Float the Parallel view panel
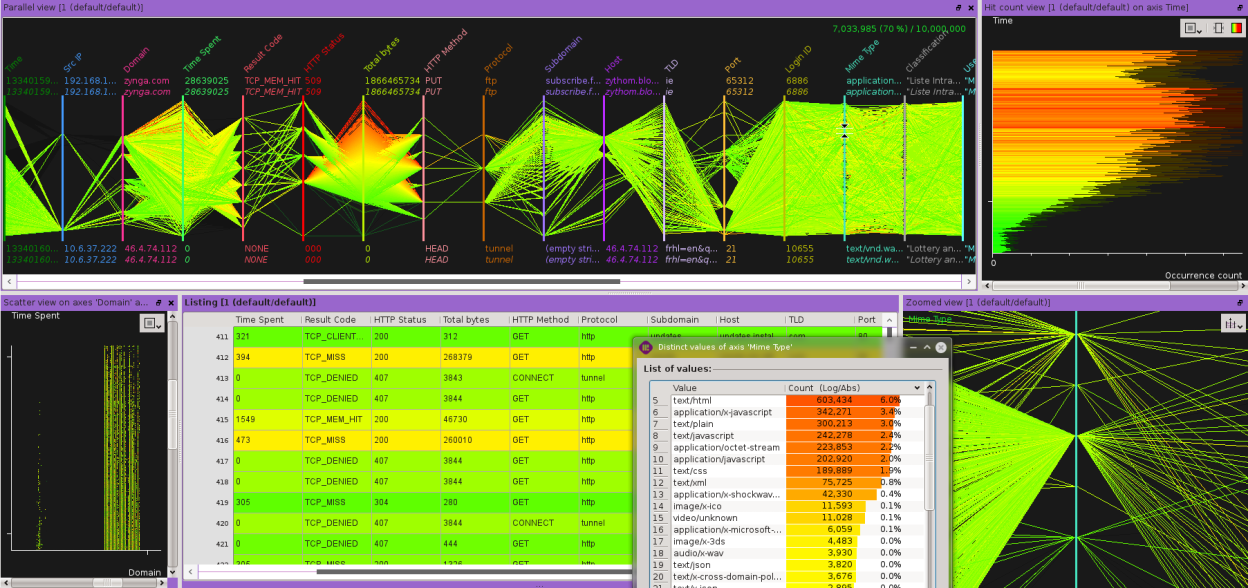1248x588 pixels. coord(958,7)
